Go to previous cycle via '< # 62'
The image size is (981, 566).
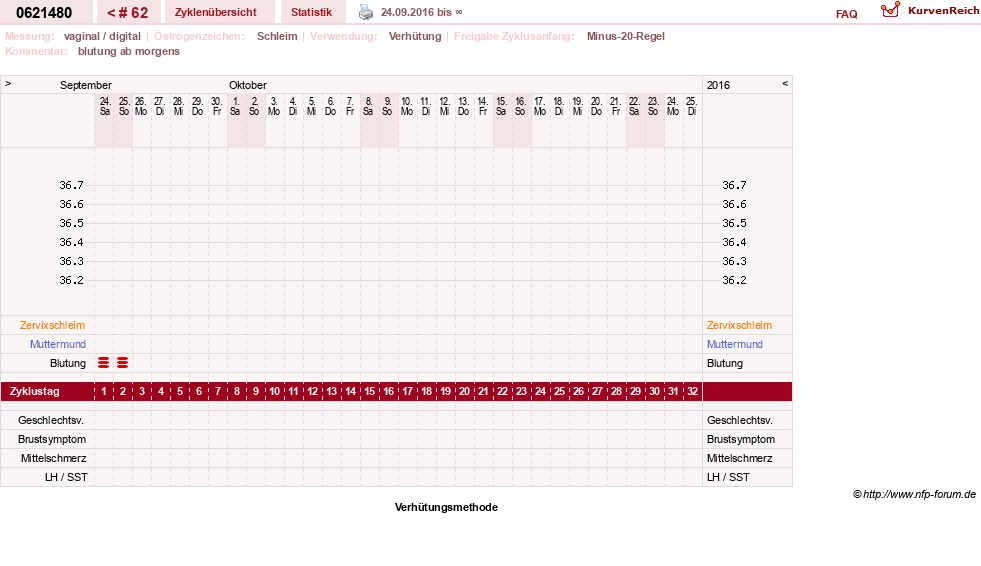point(128,13)
